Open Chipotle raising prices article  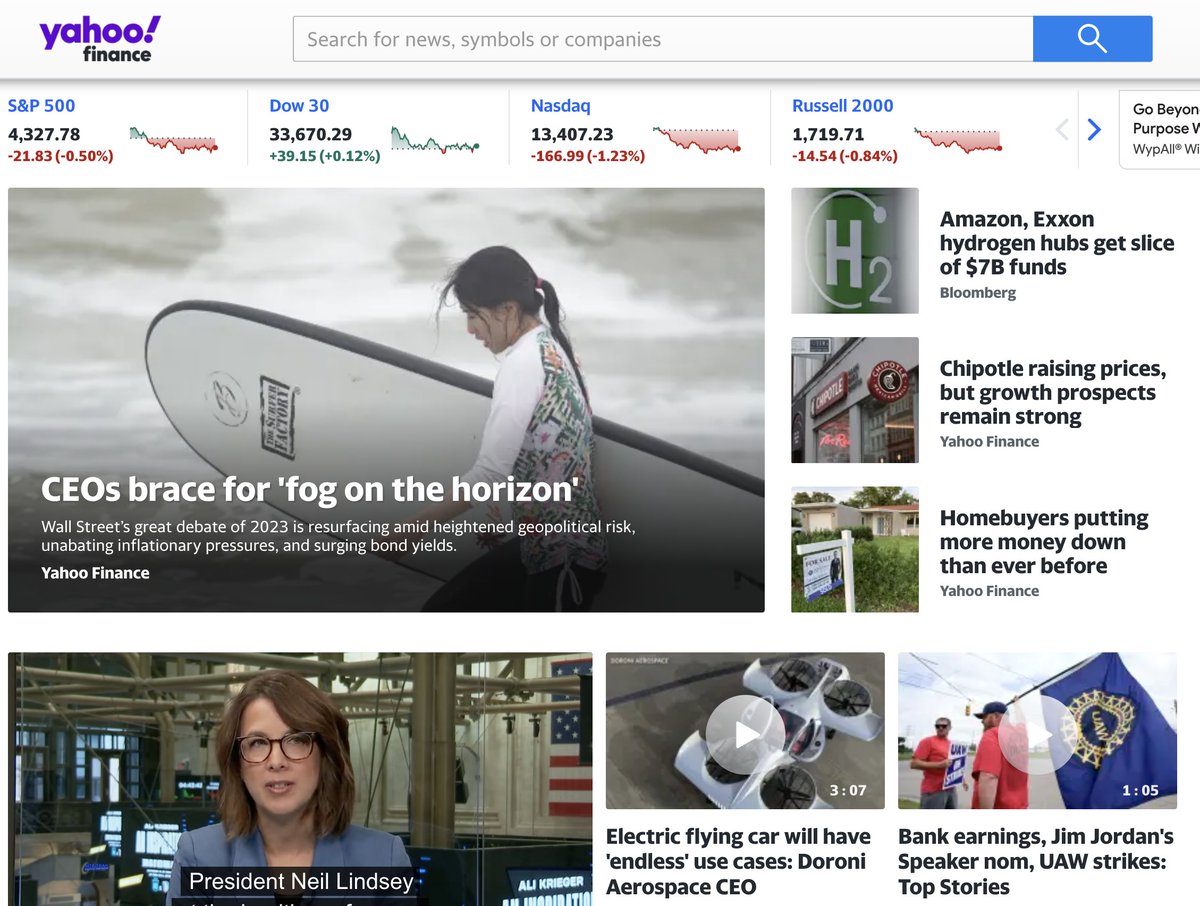pyautogui.click(x=1053, y=392)
